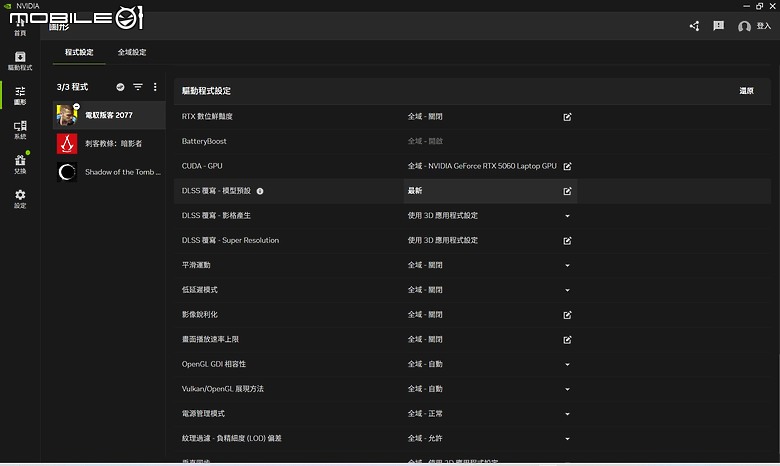
Task: Select Shadow of the Tomb game entry
Action: click(x=109, y=172)
